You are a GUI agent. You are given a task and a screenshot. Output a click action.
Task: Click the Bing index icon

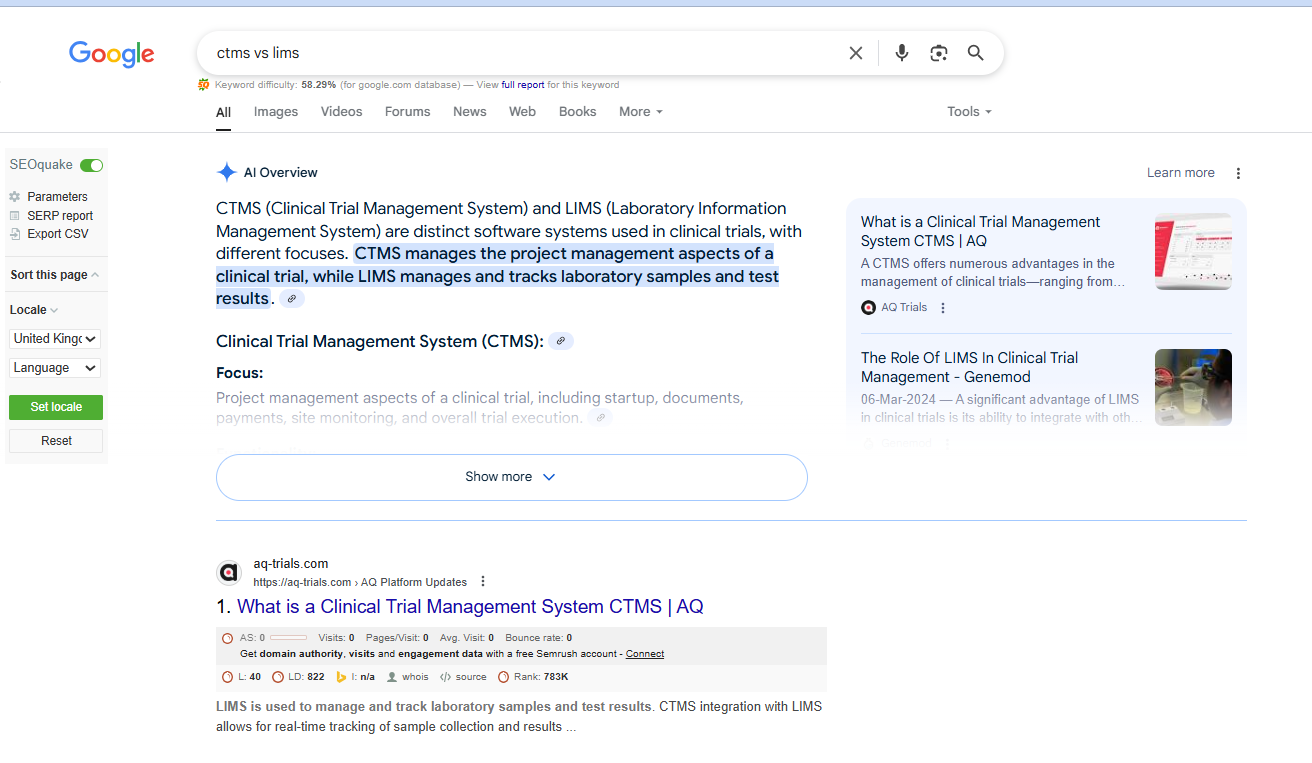coord(341,677)
